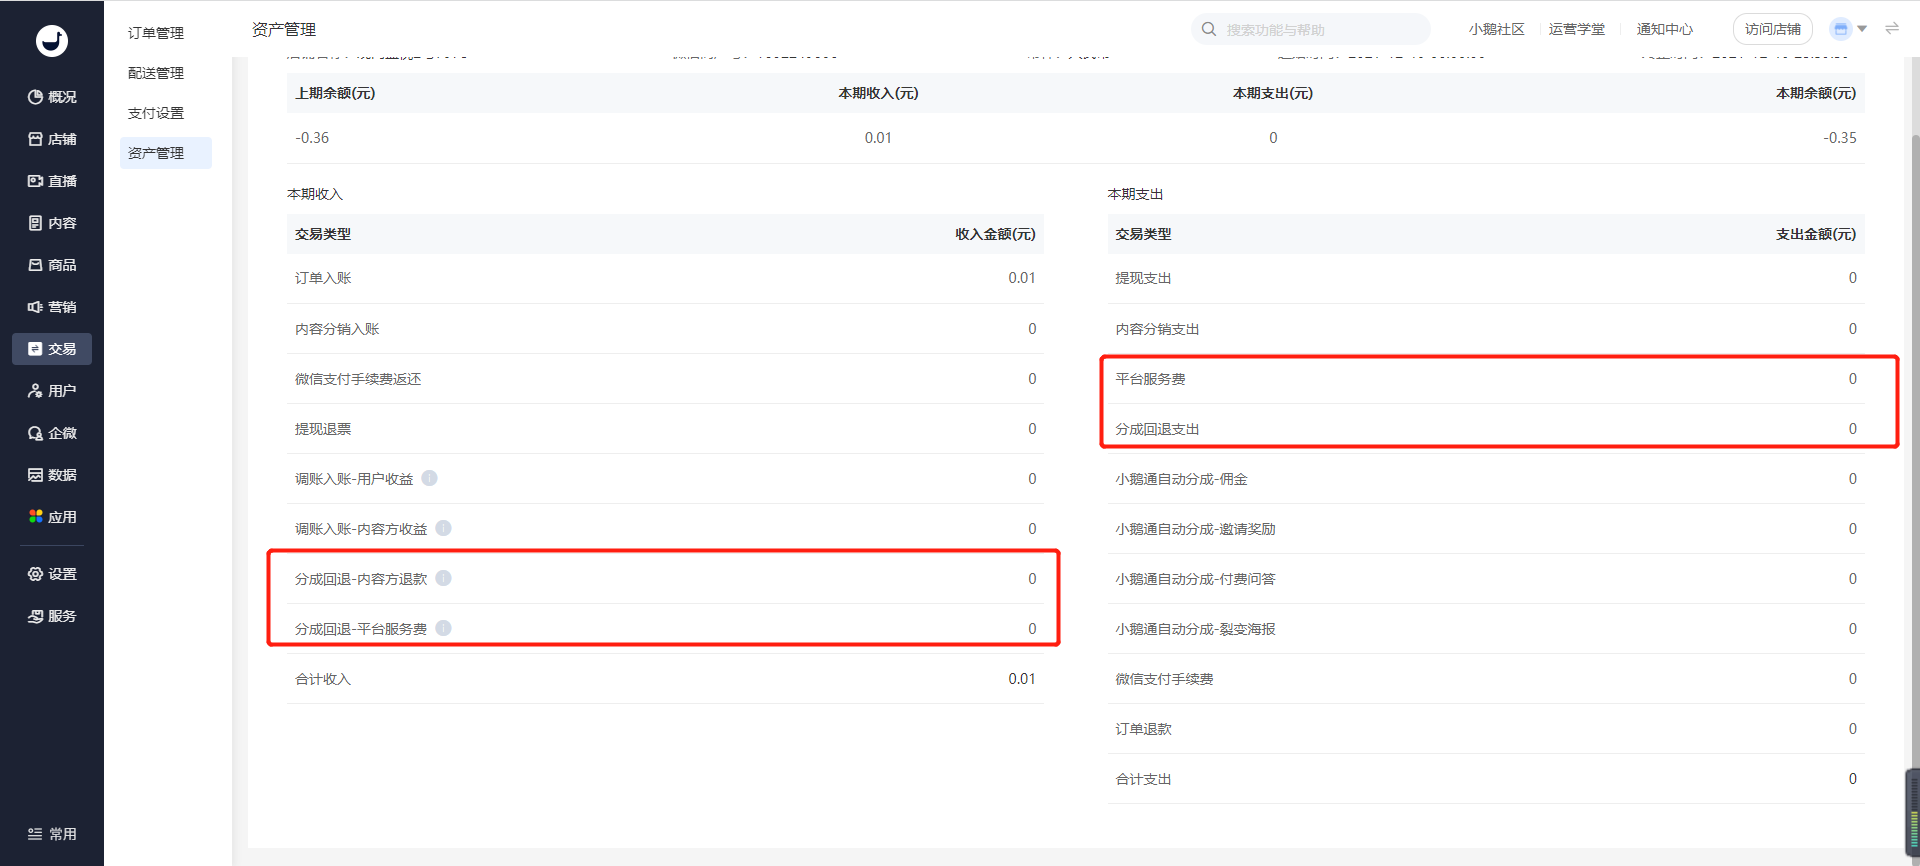Open 运营学堂 link
The image size is (1920, 866).
pos(1577,29)
